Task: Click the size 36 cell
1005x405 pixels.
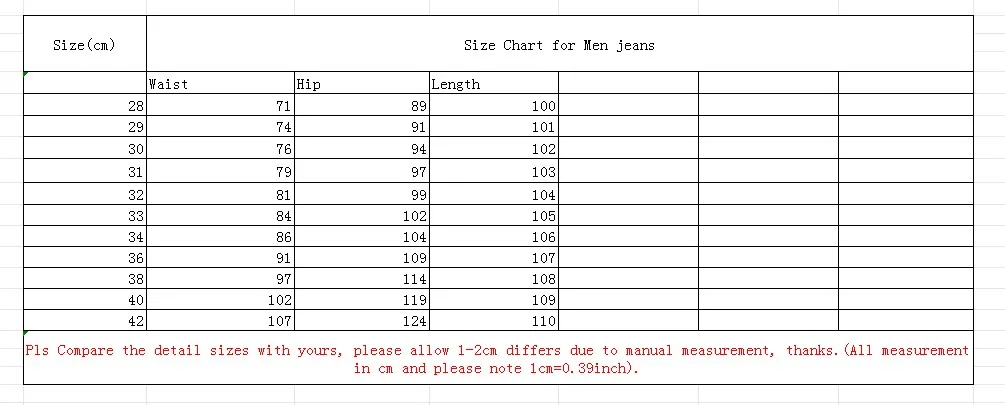Action: 85,258
